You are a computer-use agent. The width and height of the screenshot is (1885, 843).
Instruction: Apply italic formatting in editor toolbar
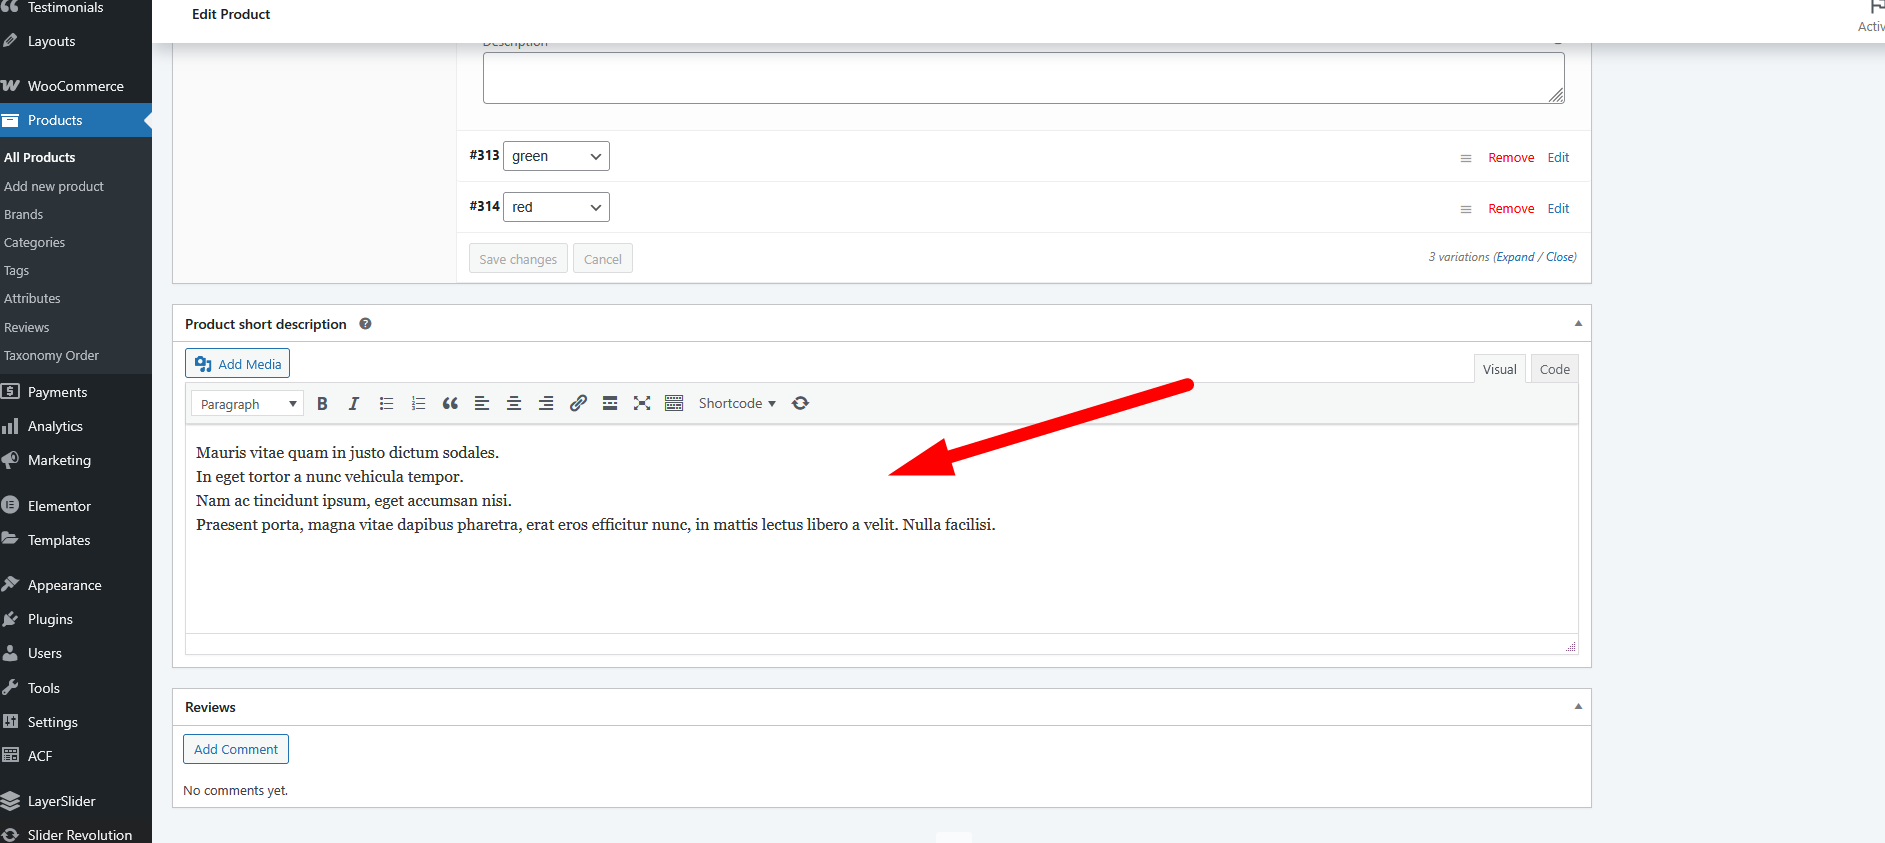click(354, 404)
